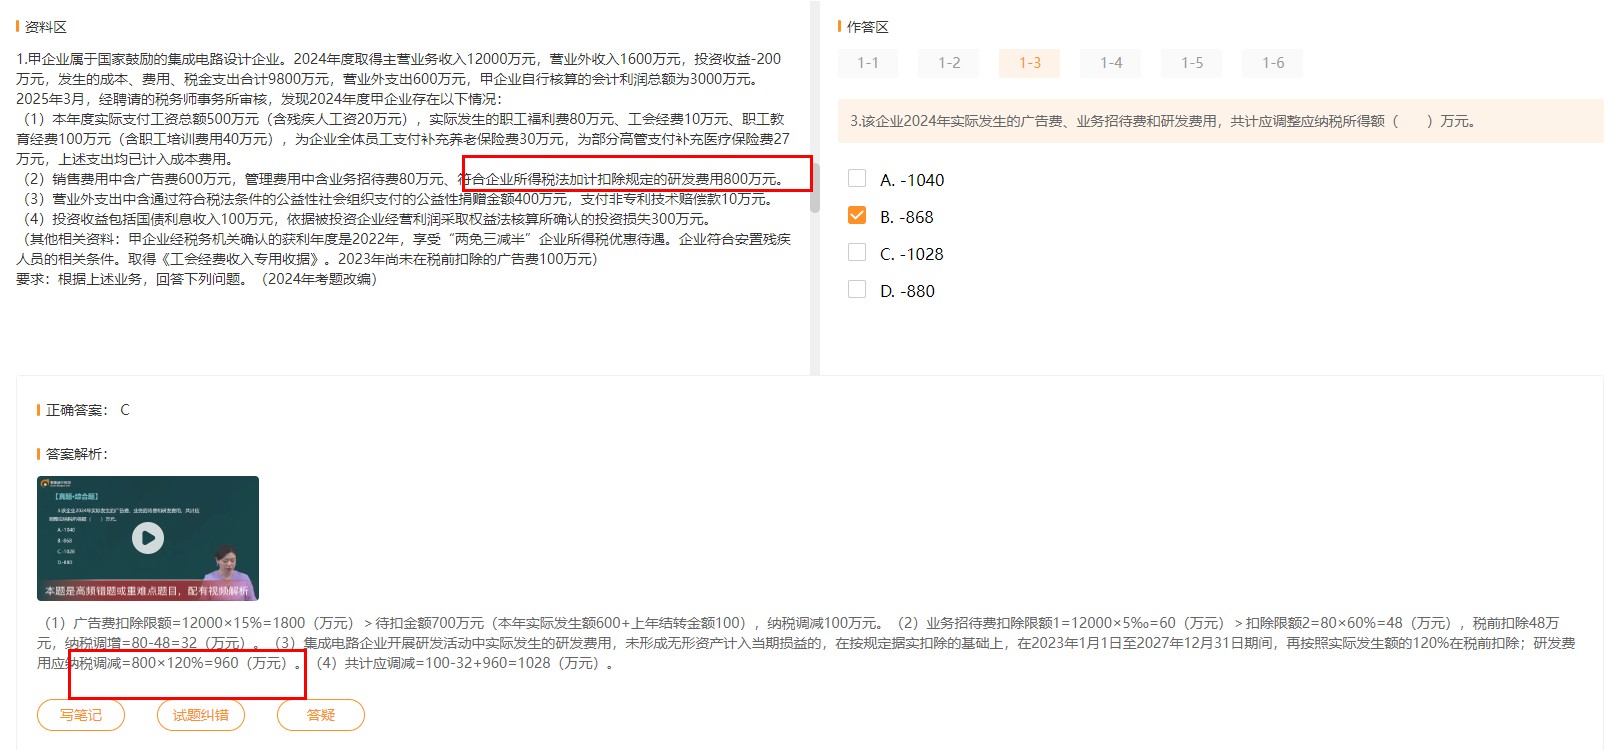The height and width of the screenshot is (750, 1624).
Task: Uncheck selected option B. -868
Action: click(857, 216)
